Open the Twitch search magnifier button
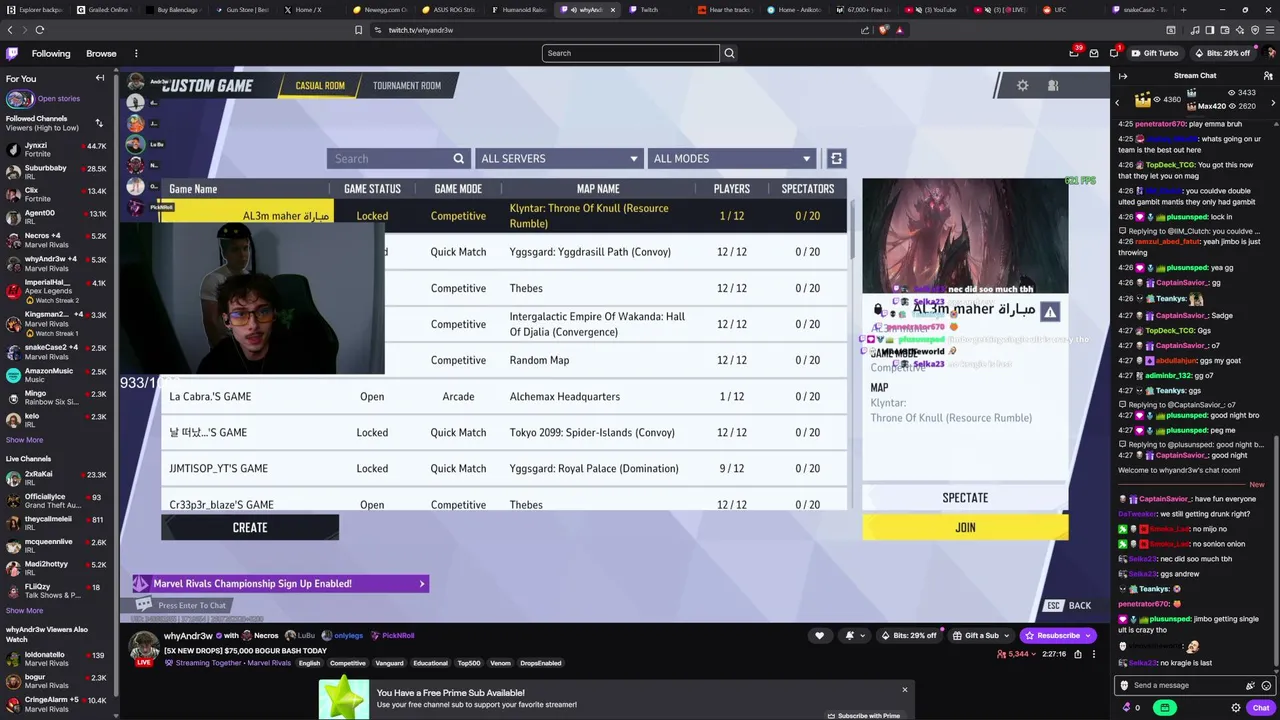The width and height of the screenshot is (1280, 720). [729, 53]
